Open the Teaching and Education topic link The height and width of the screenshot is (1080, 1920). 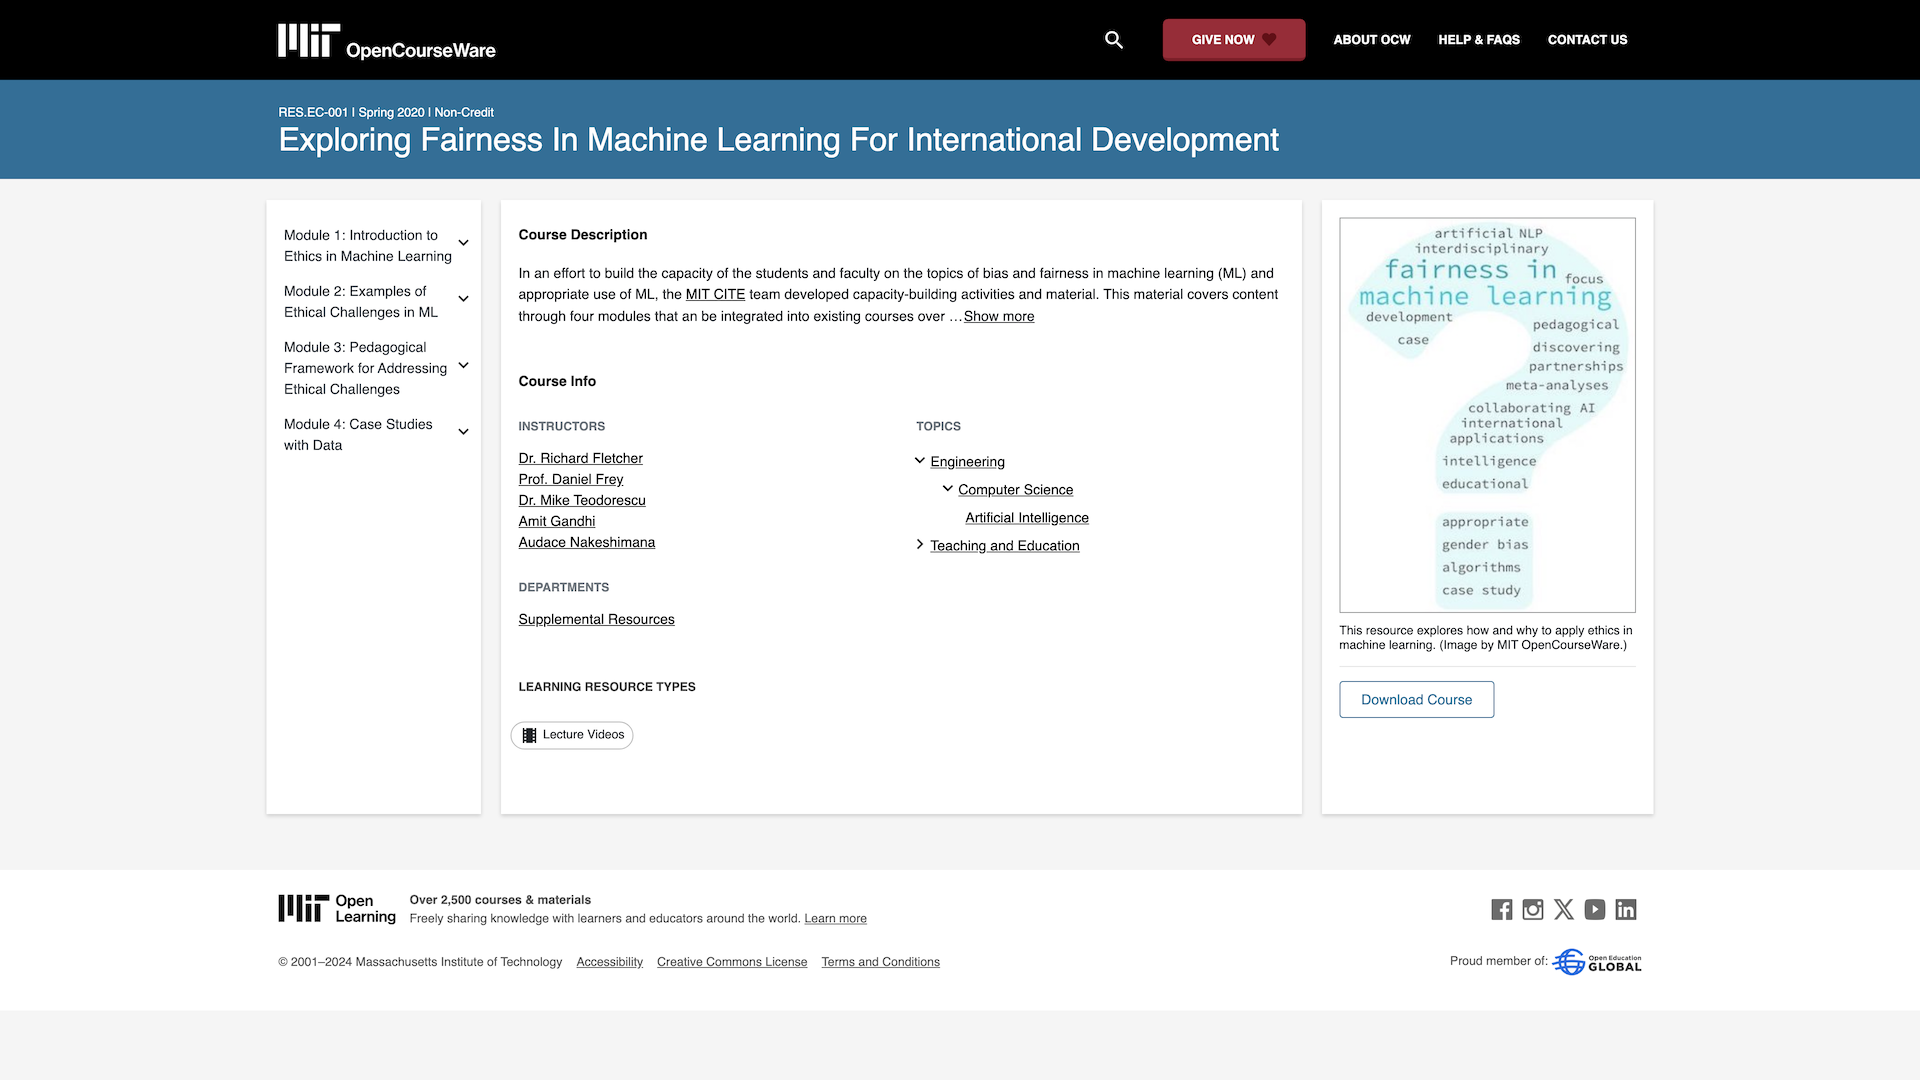point(1004,546)
